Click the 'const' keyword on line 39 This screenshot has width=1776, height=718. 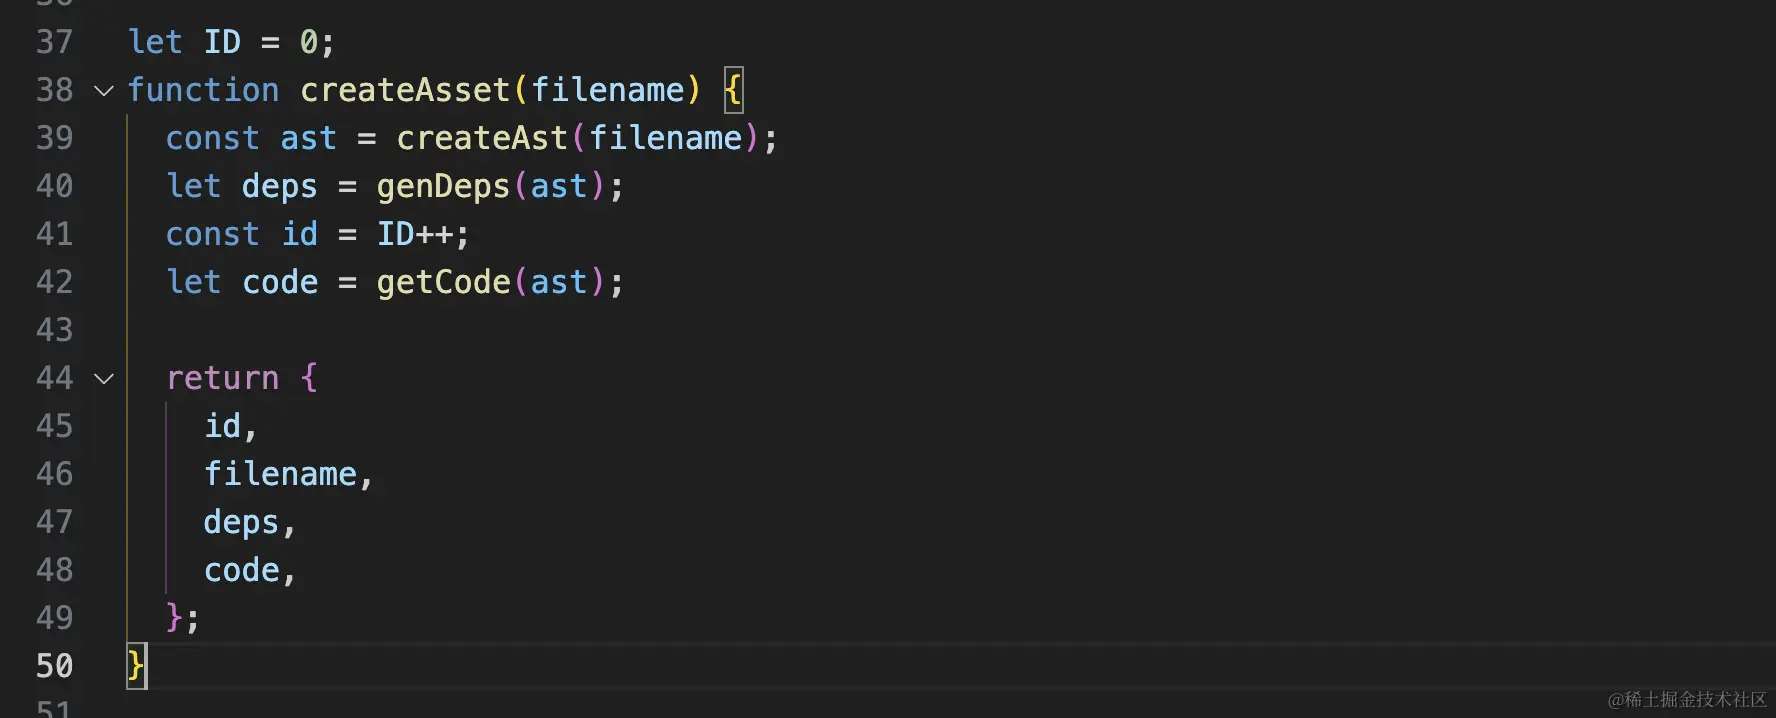click(x=212, y=138)
